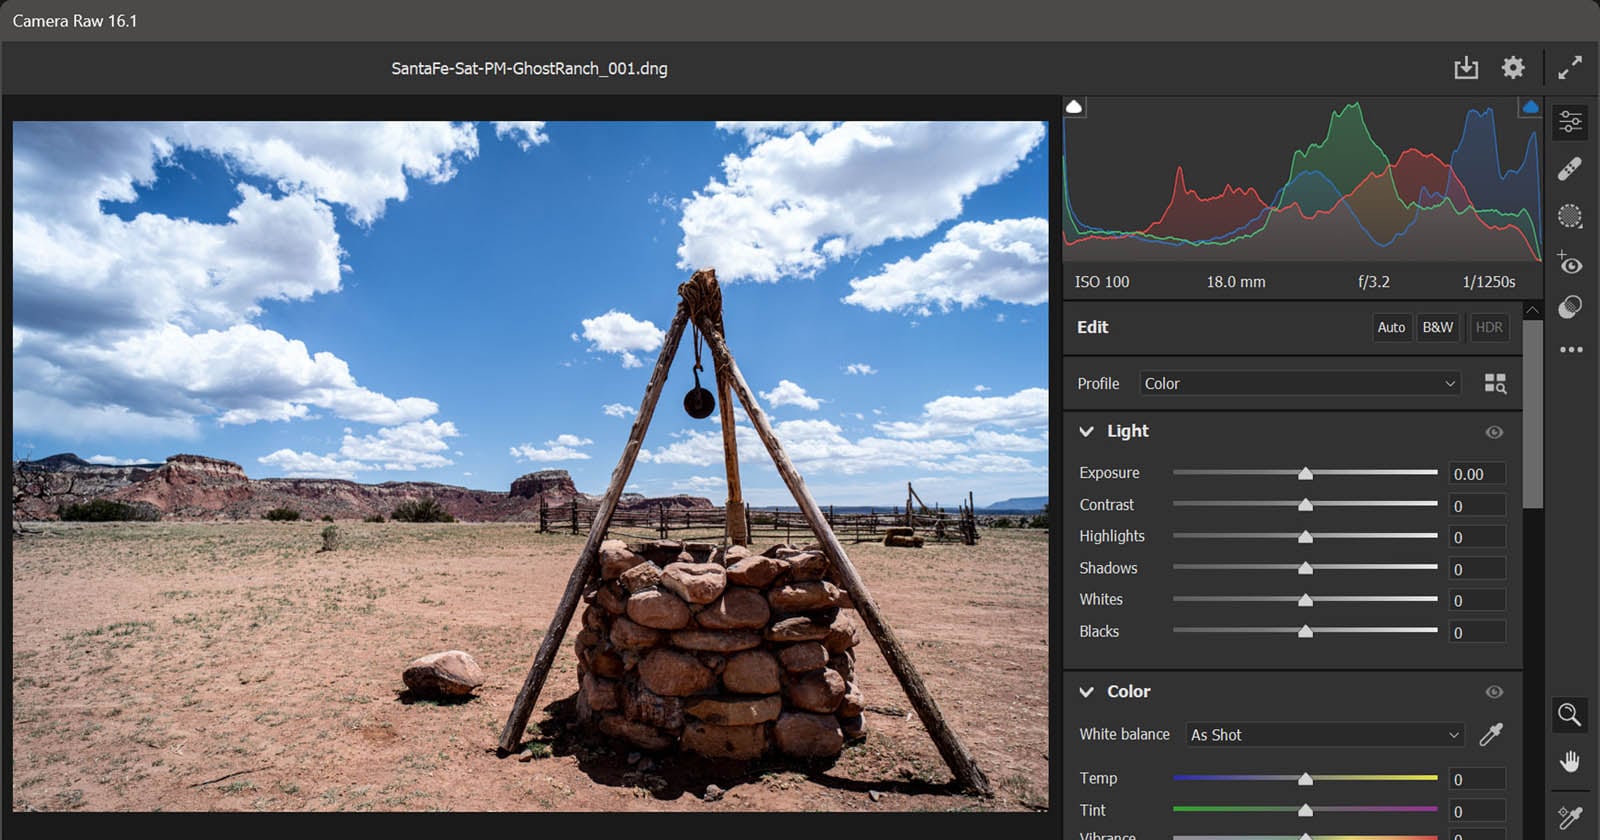Open Camera Raw preferences gear
The height and width of the screenshot is (840, 1600).
pyautogui.click(x=1513, y=68)
